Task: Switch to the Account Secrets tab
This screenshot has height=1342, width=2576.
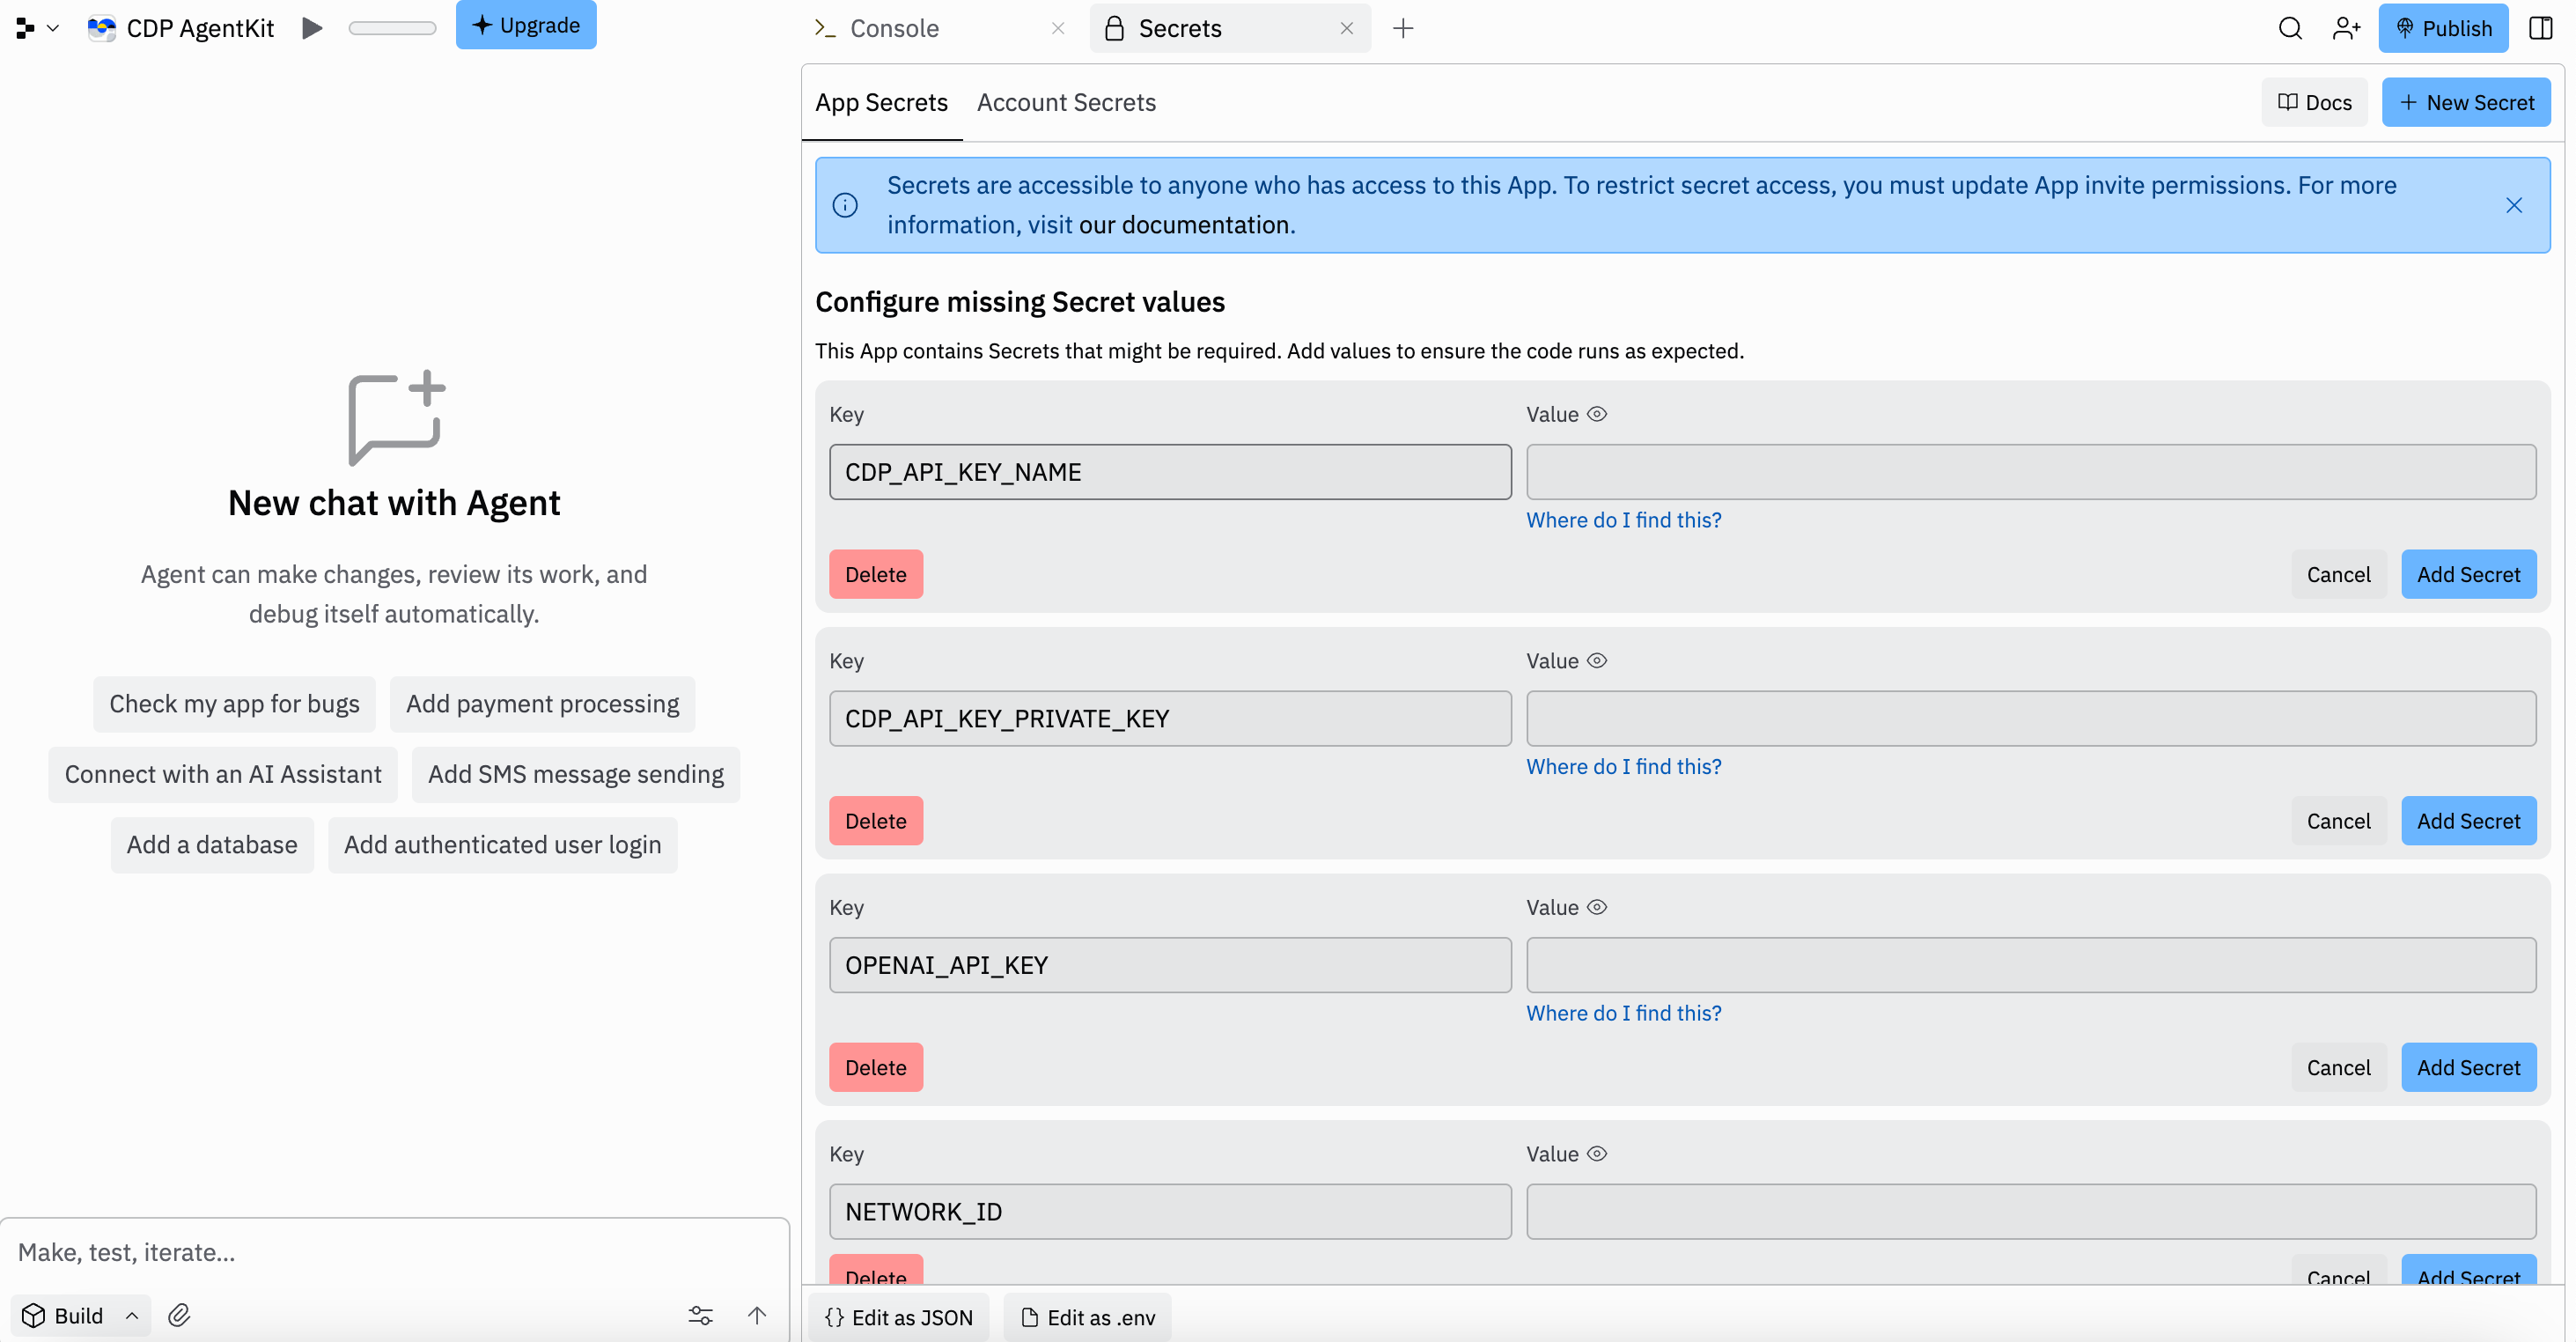Action: (1066, 102)
